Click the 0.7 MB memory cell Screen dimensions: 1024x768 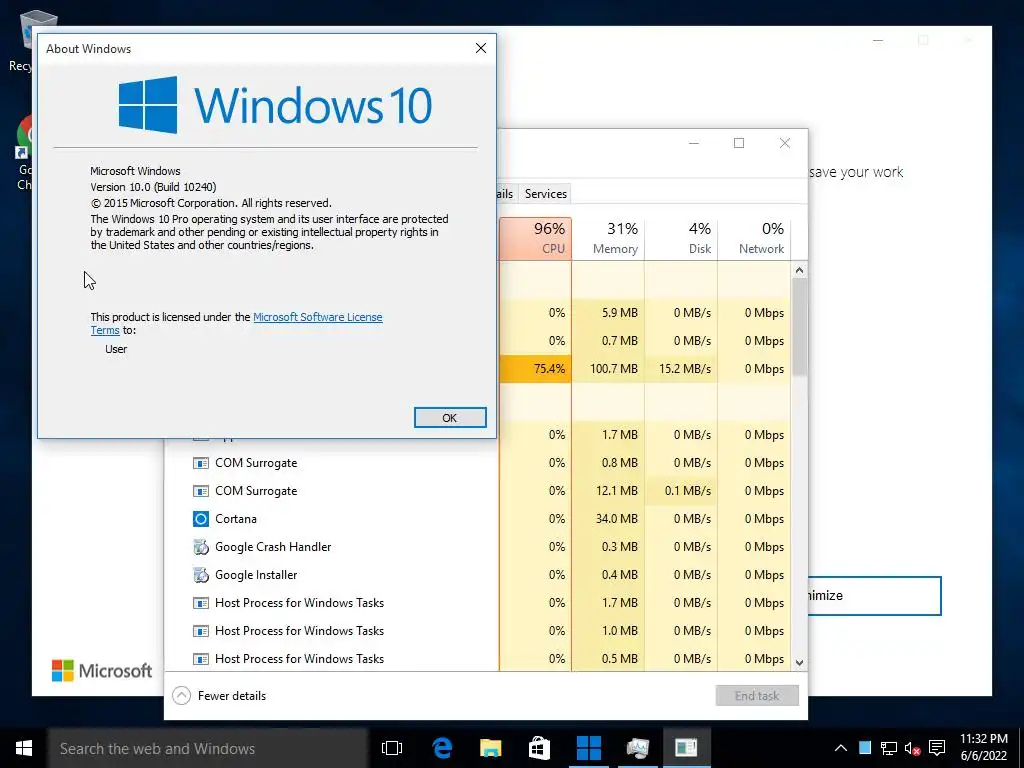[x=609, y=341]
